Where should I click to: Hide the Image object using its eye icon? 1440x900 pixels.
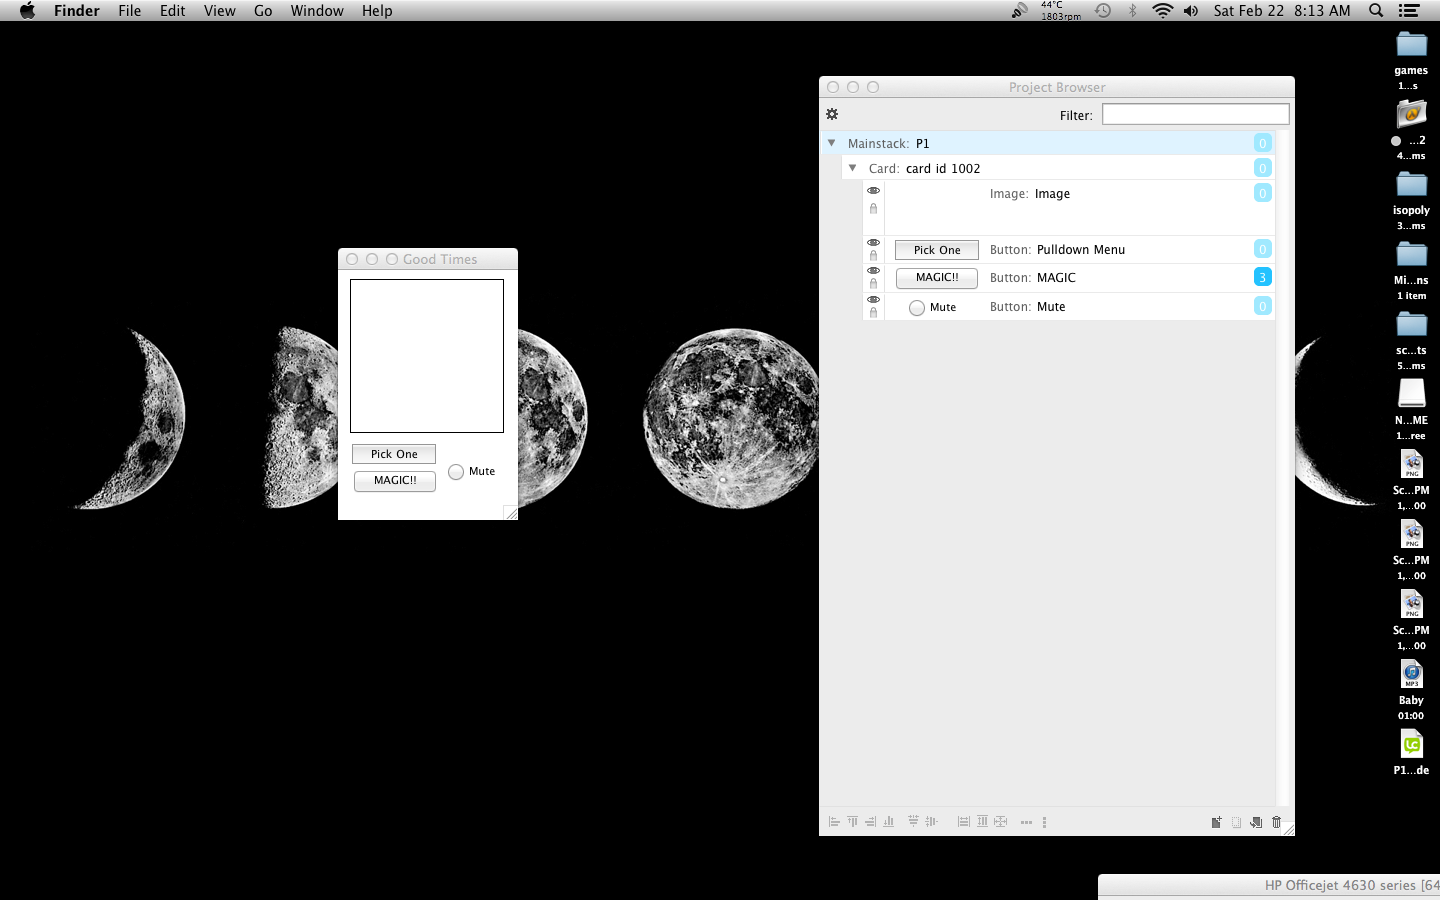[873, 190]
